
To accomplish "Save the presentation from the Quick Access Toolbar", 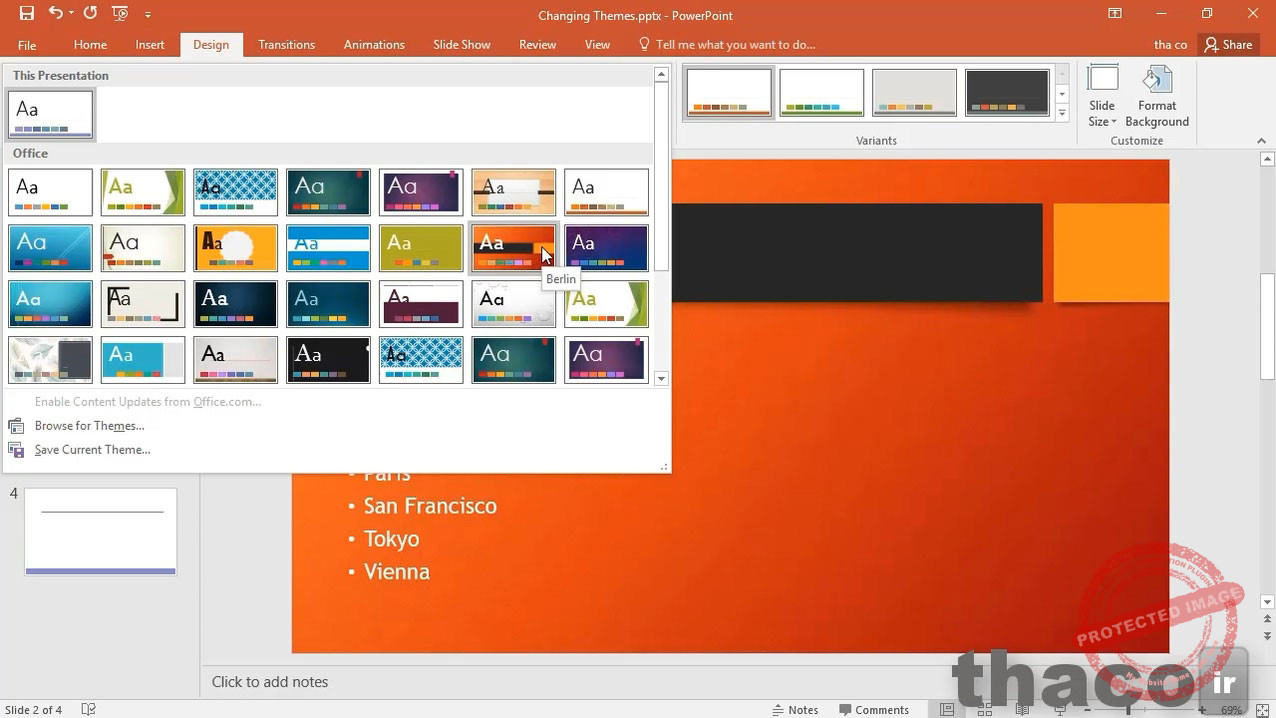I will click(26, 14).
